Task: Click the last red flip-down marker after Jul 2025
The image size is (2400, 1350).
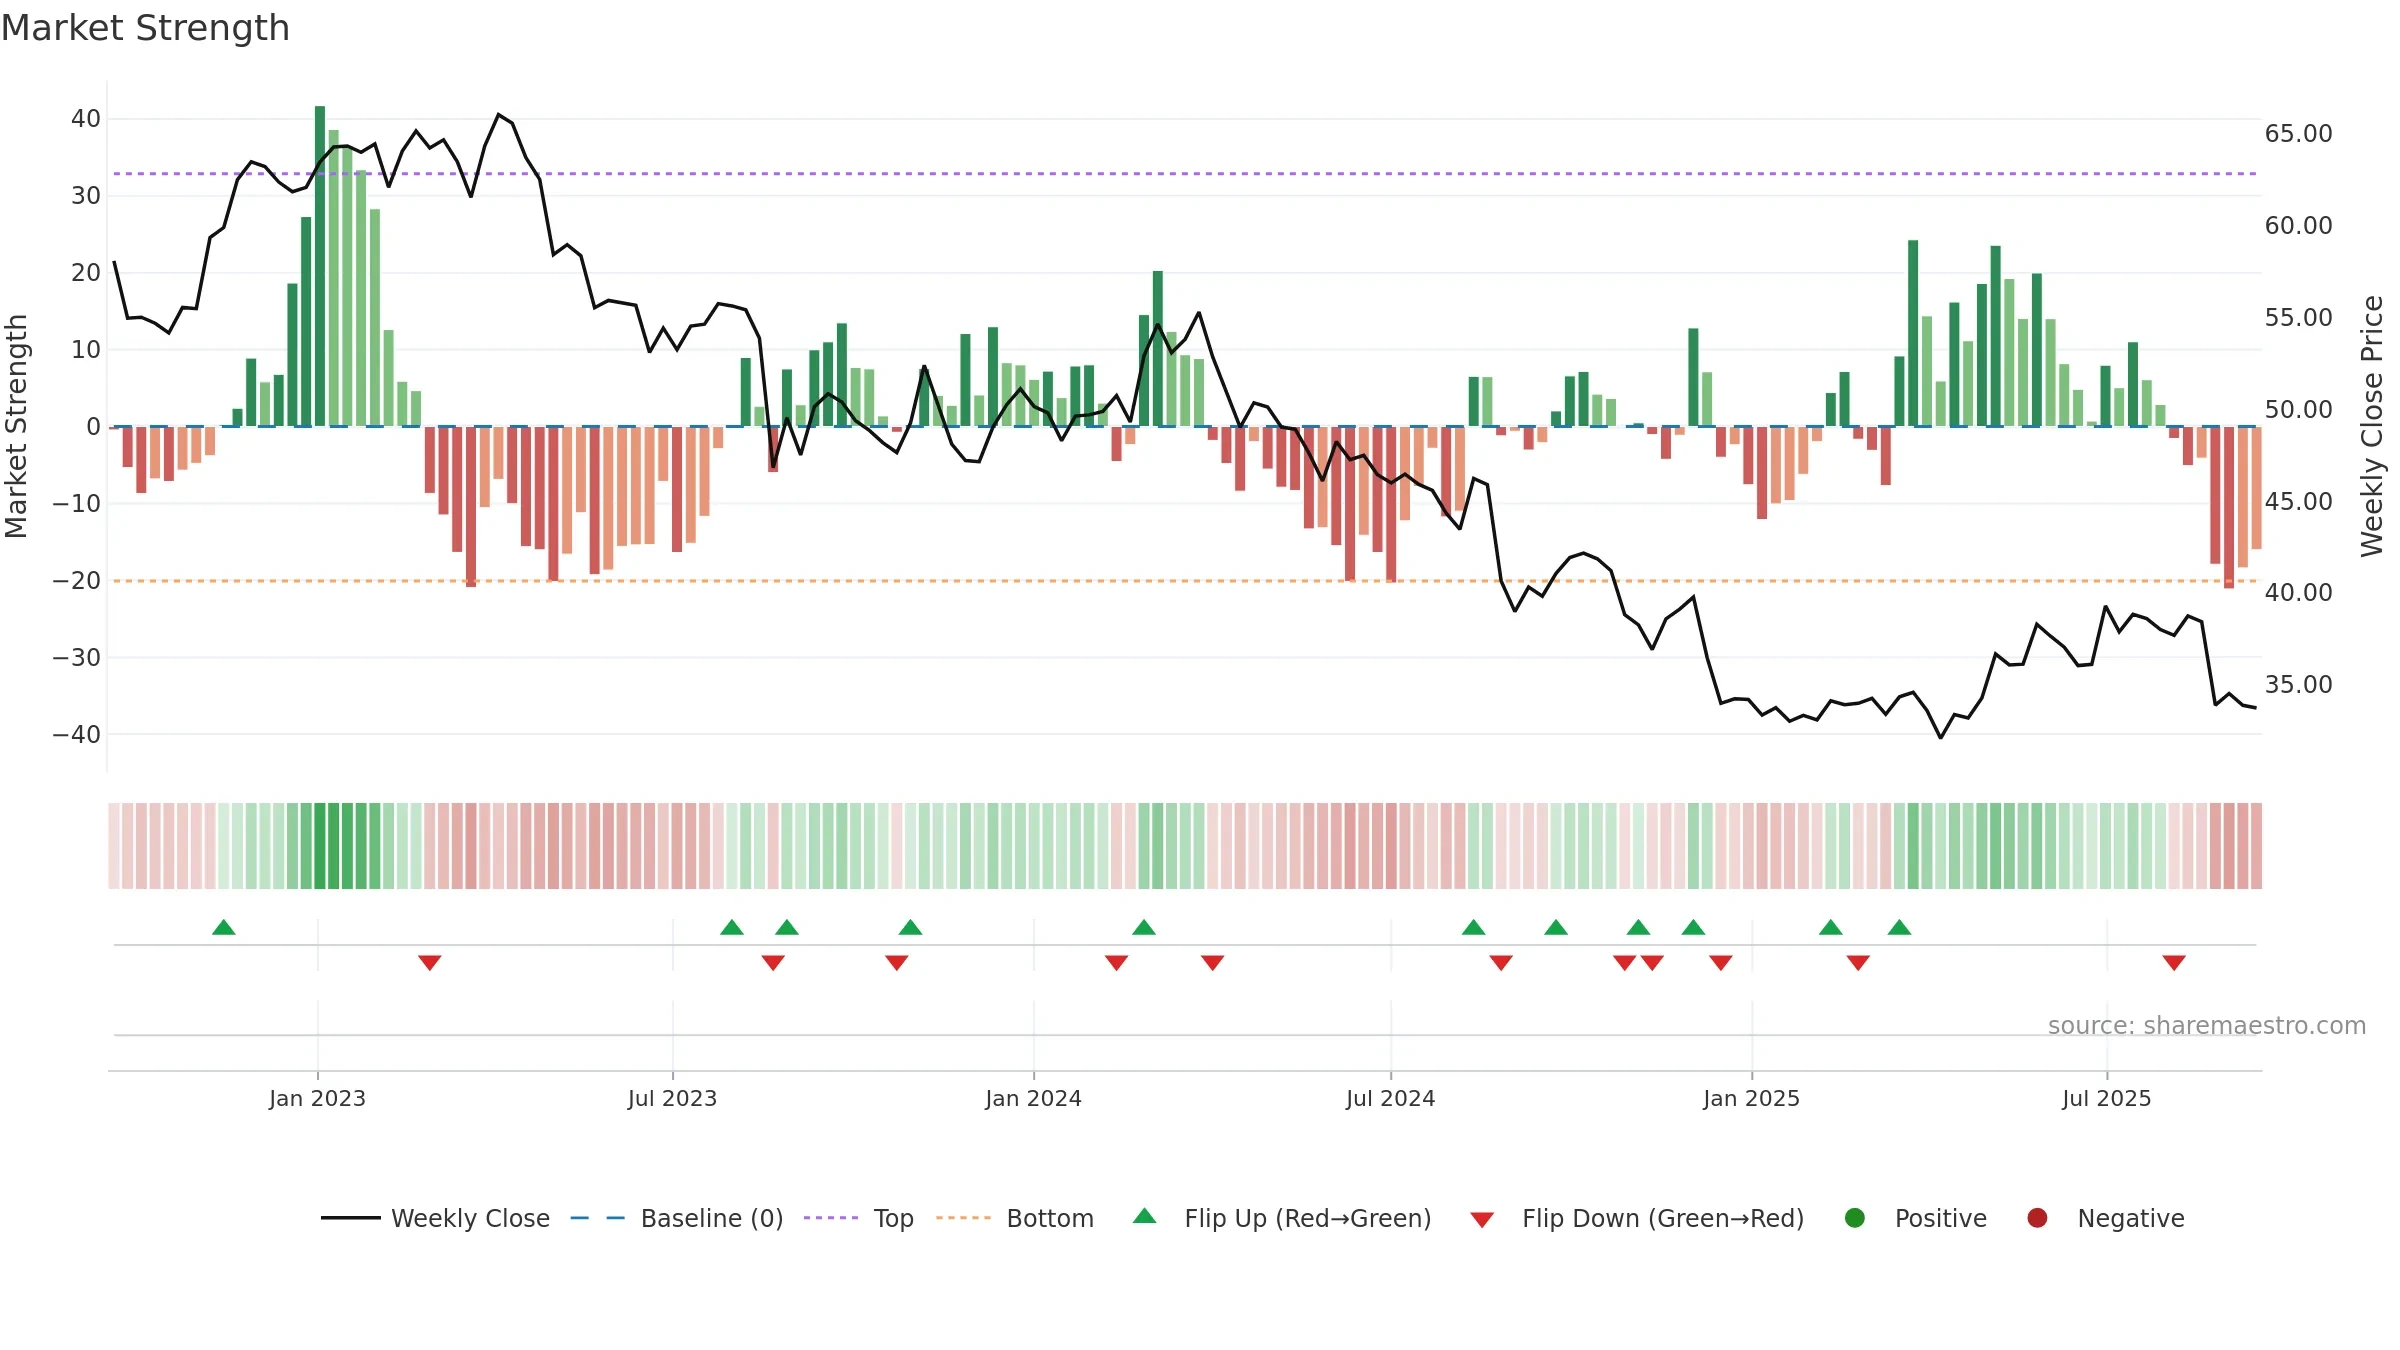Action: pos(2174,962)
